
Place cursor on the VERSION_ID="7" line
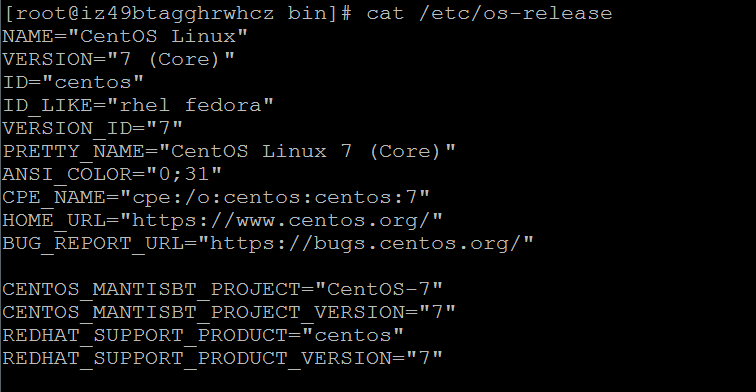93,129
